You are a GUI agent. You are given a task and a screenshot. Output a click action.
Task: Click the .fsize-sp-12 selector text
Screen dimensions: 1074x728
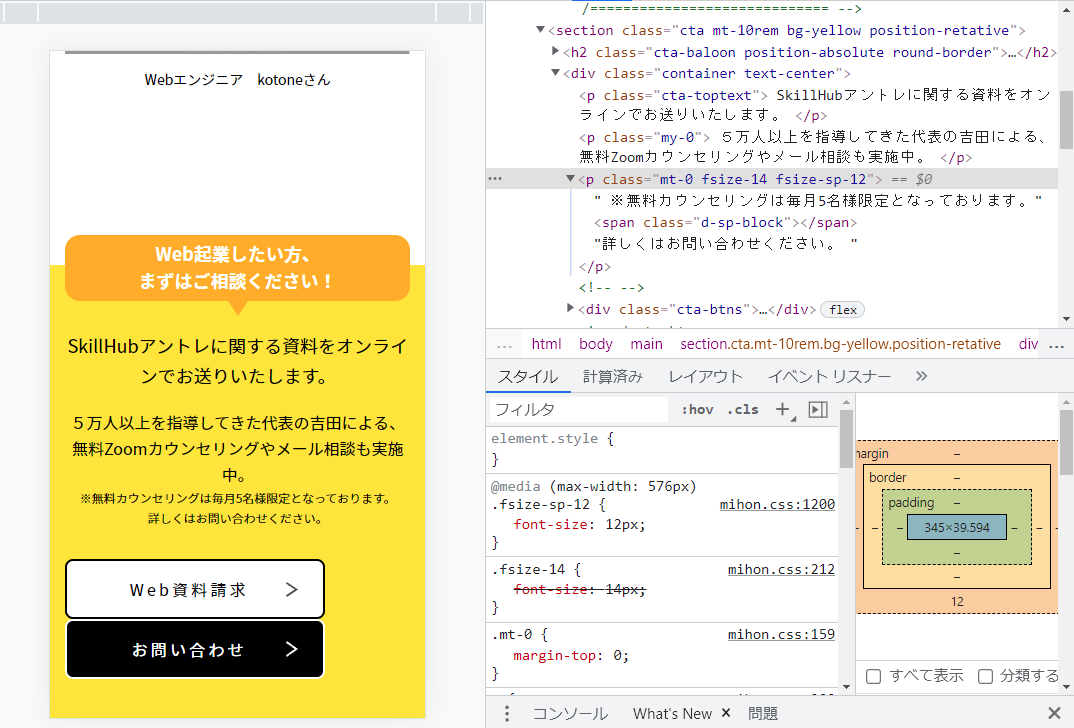pos(540,505)
